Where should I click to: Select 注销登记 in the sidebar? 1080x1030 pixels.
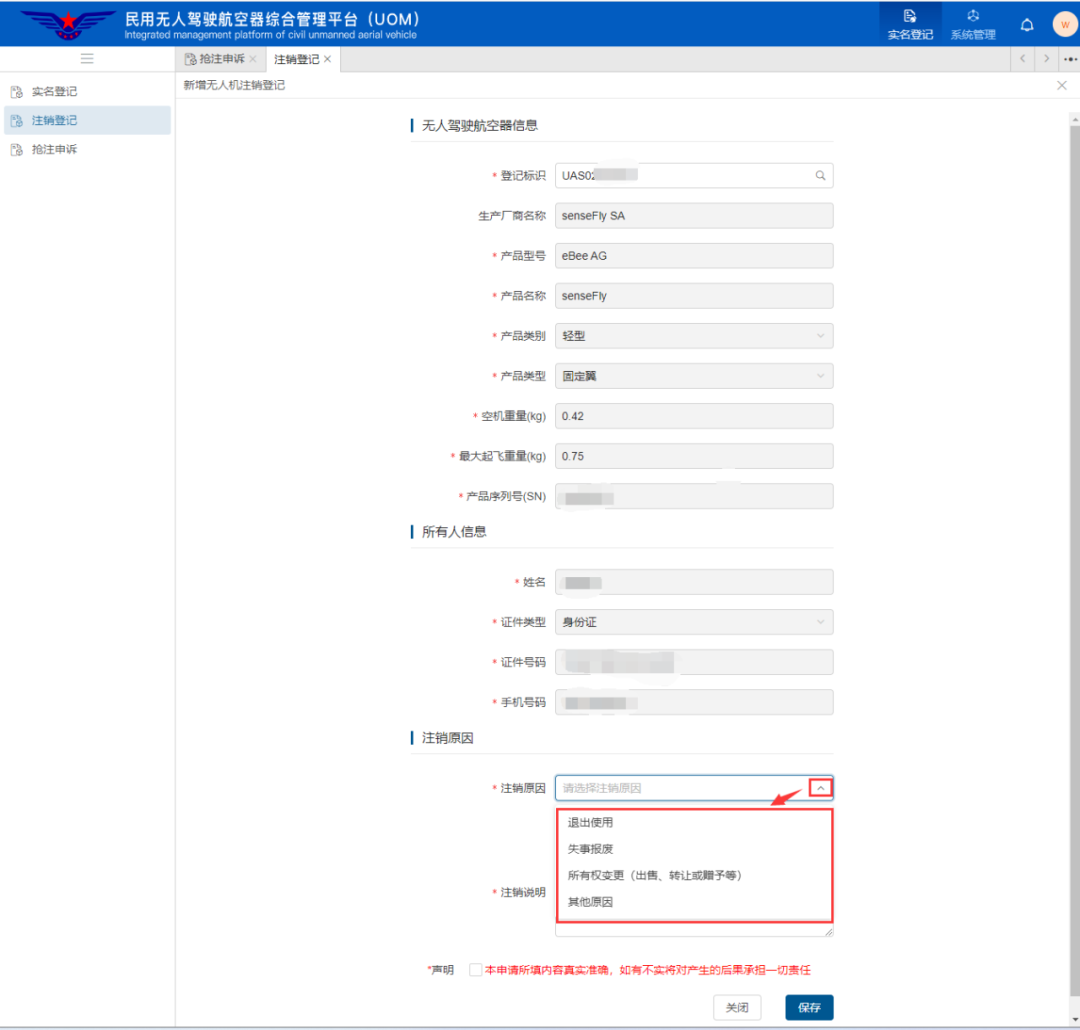point(87,121)
